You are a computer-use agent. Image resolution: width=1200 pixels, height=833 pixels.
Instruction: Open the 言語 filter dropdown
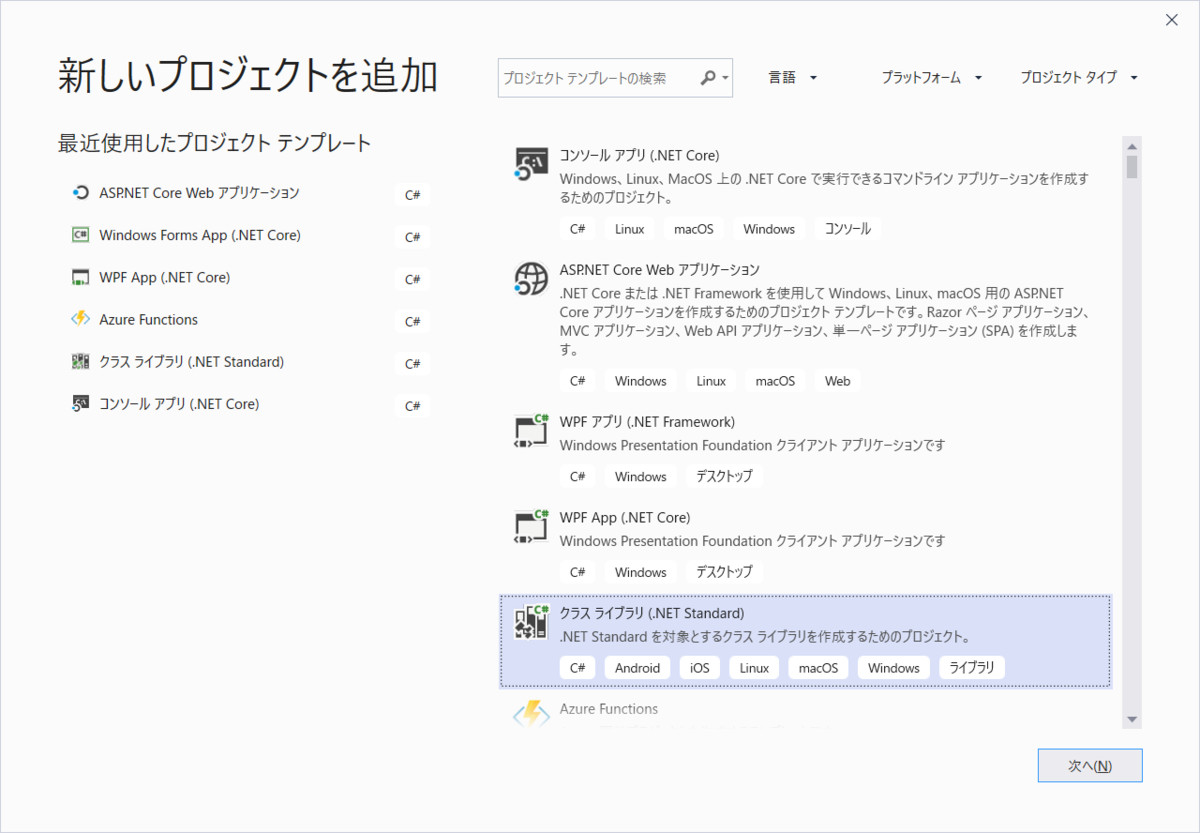tap(793, 78)
